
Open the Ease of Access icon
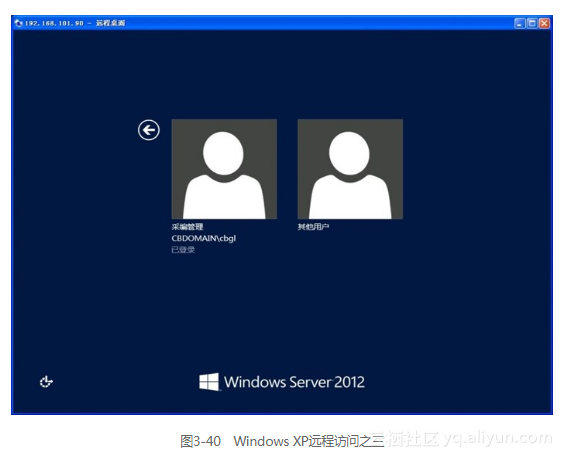tap(46, 382)
